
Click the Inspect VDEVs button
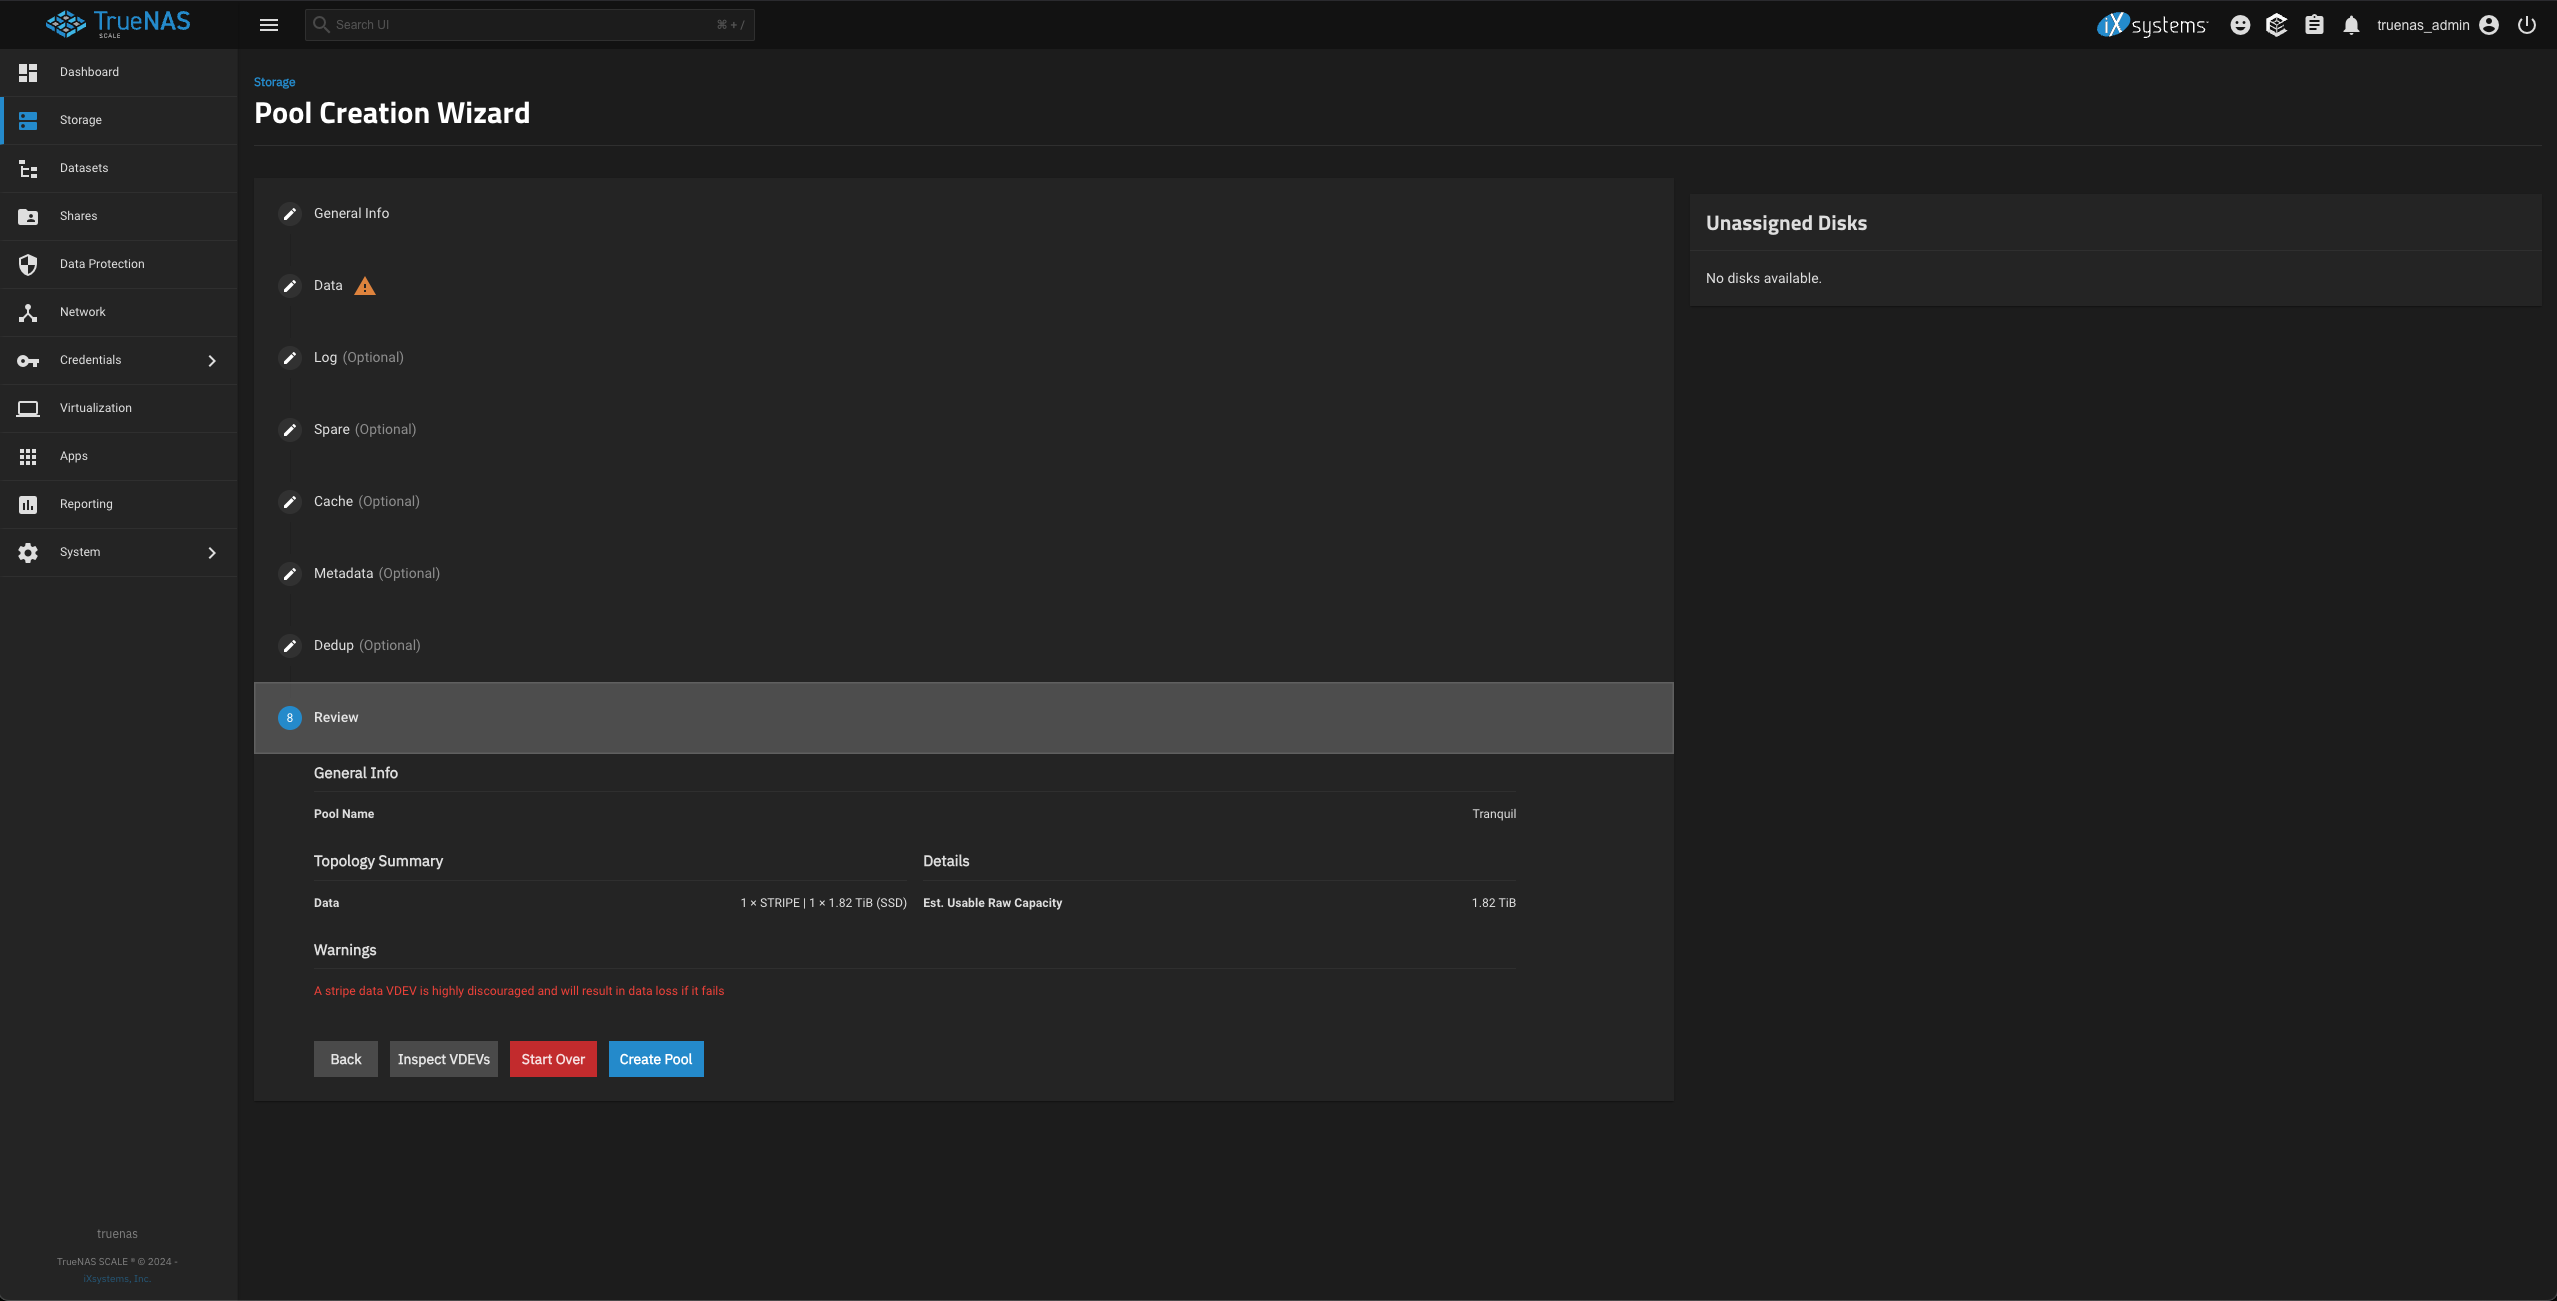pyautogui.click(x=443, y=1059)
